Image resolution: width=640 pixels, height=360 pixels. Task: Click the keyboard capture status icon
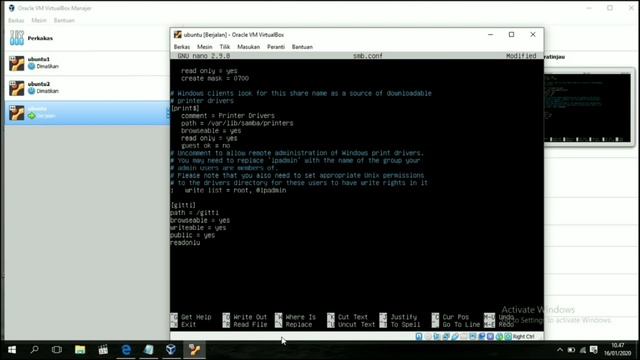[x=508, y=336]
